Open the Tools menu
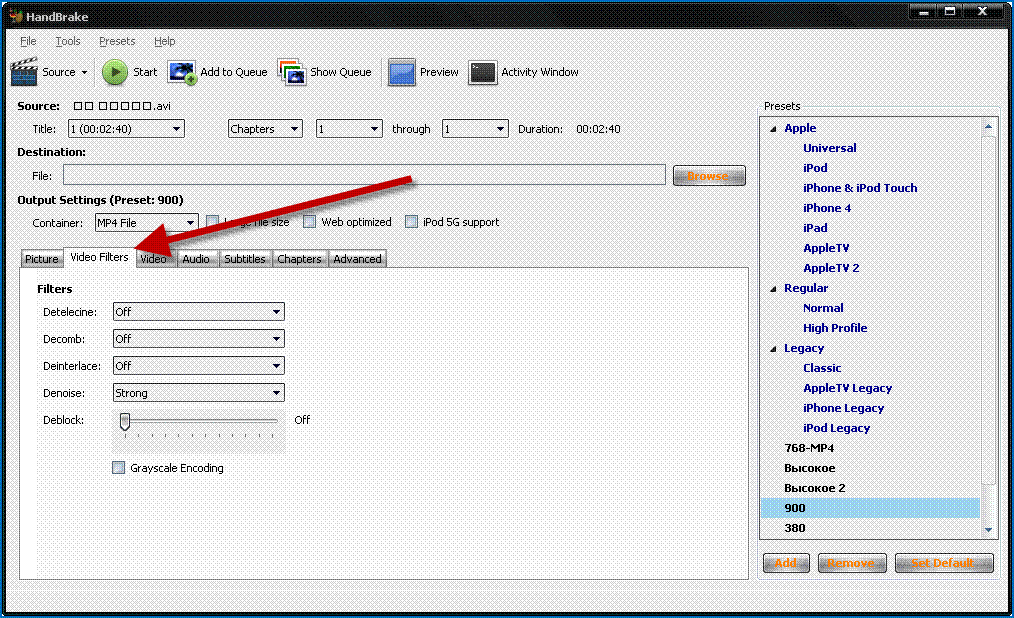The image size is (1014, 618). pyautogui.click(x=68, y=41)
